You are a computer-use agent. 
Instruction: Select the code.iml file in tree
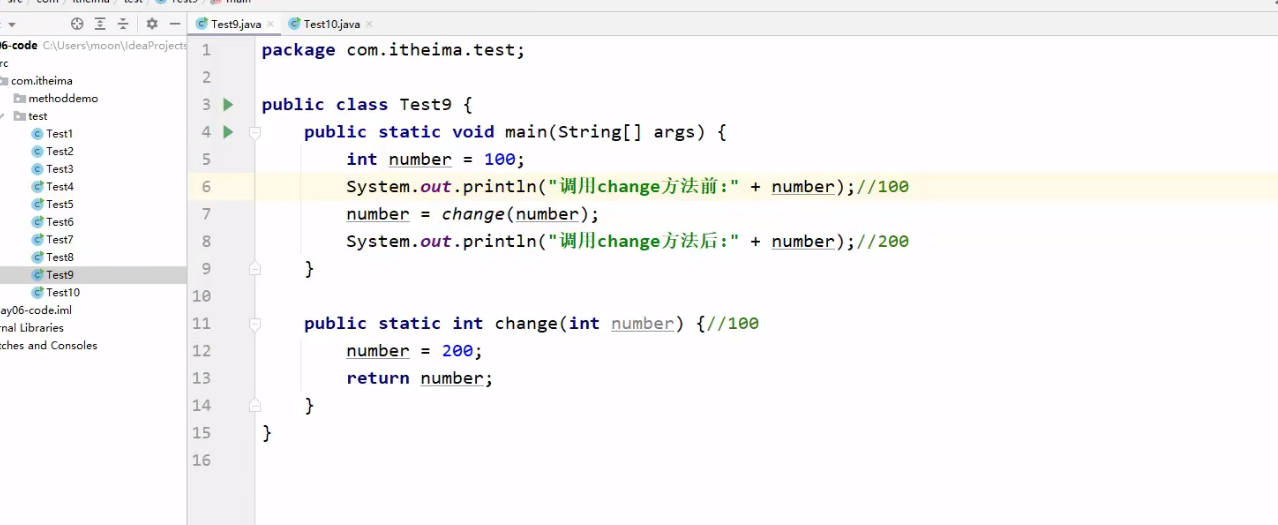pyautogui.click(x=36, y=310)
